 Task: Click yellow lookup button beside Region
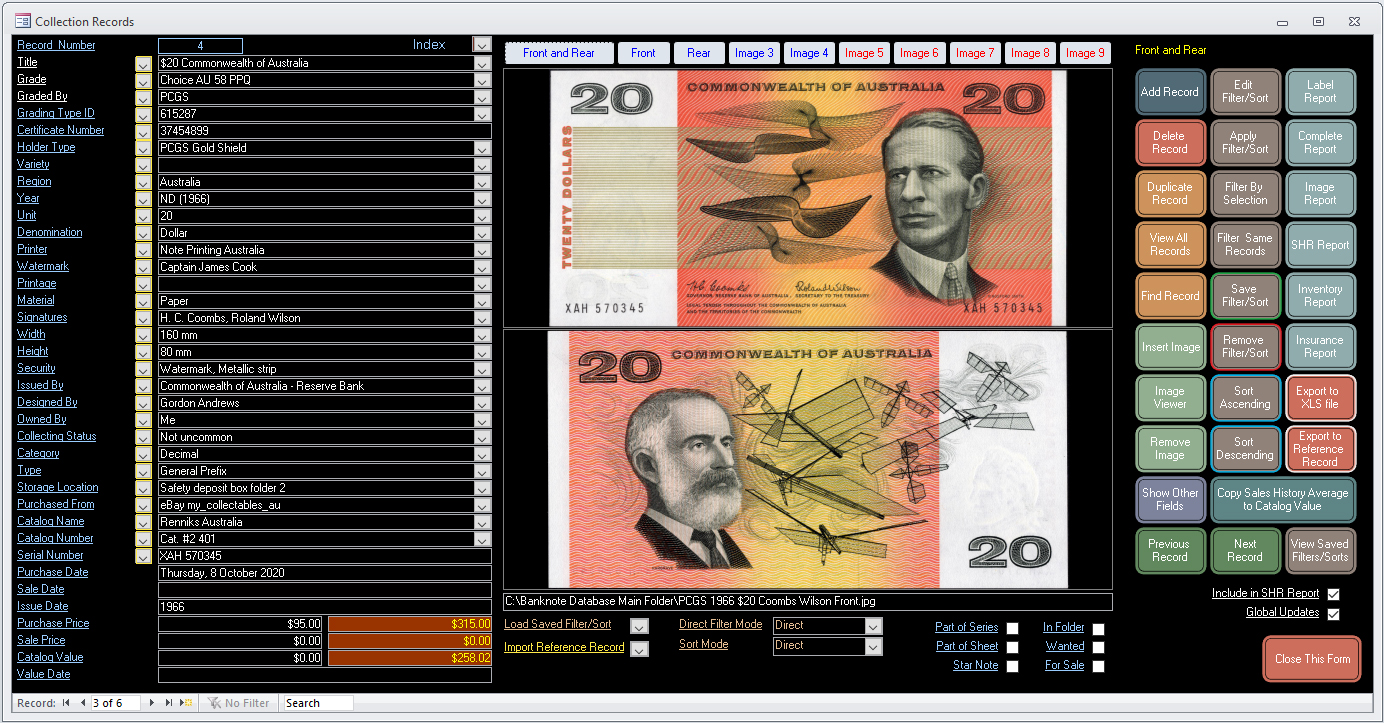point(143,182)
